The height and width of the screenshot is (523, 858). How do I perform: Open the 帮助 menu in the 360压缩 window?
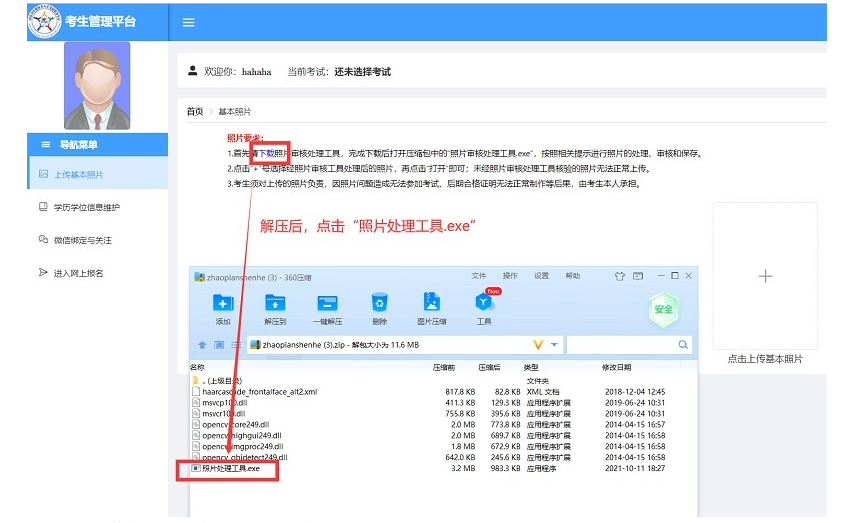[572, 276]
